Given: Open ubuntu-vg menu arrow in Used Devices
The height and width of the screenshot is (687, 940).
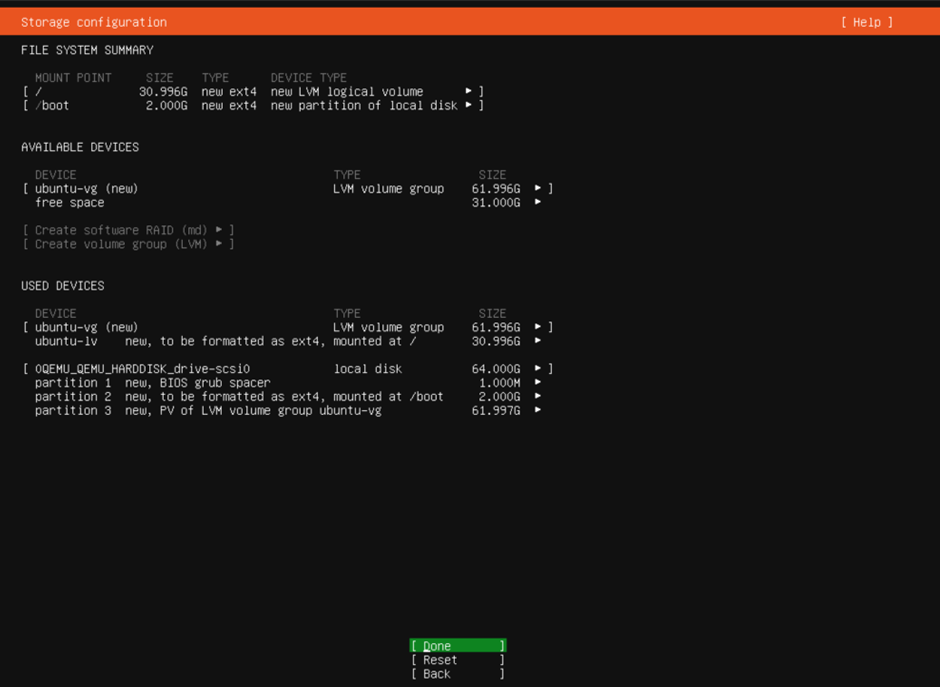Looking at the screenshot, I should [538, 327].
